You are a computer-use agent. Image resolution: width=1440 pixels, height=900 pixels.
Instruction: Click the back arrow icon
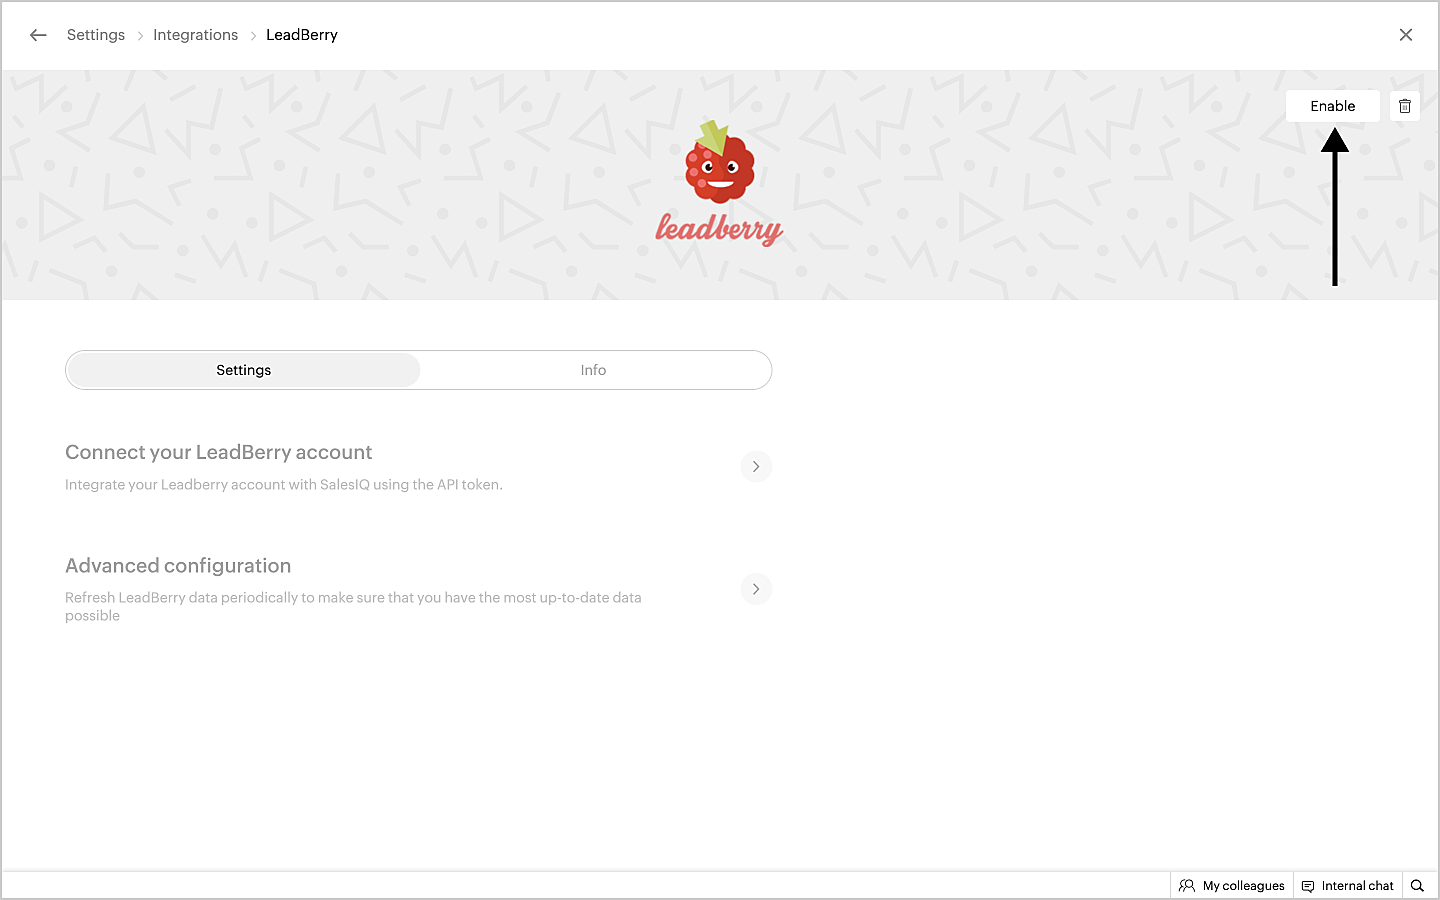click(x=38, y=35)
